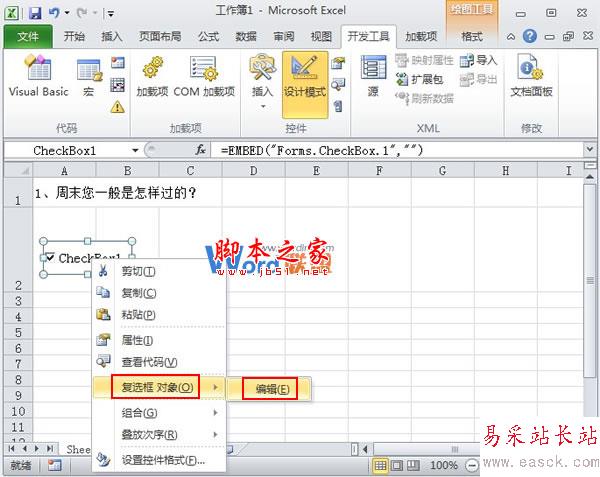Click the ribbon 查看代码 view code icon
The height and width of the screenshot is (477, 600).
point(338,85)
